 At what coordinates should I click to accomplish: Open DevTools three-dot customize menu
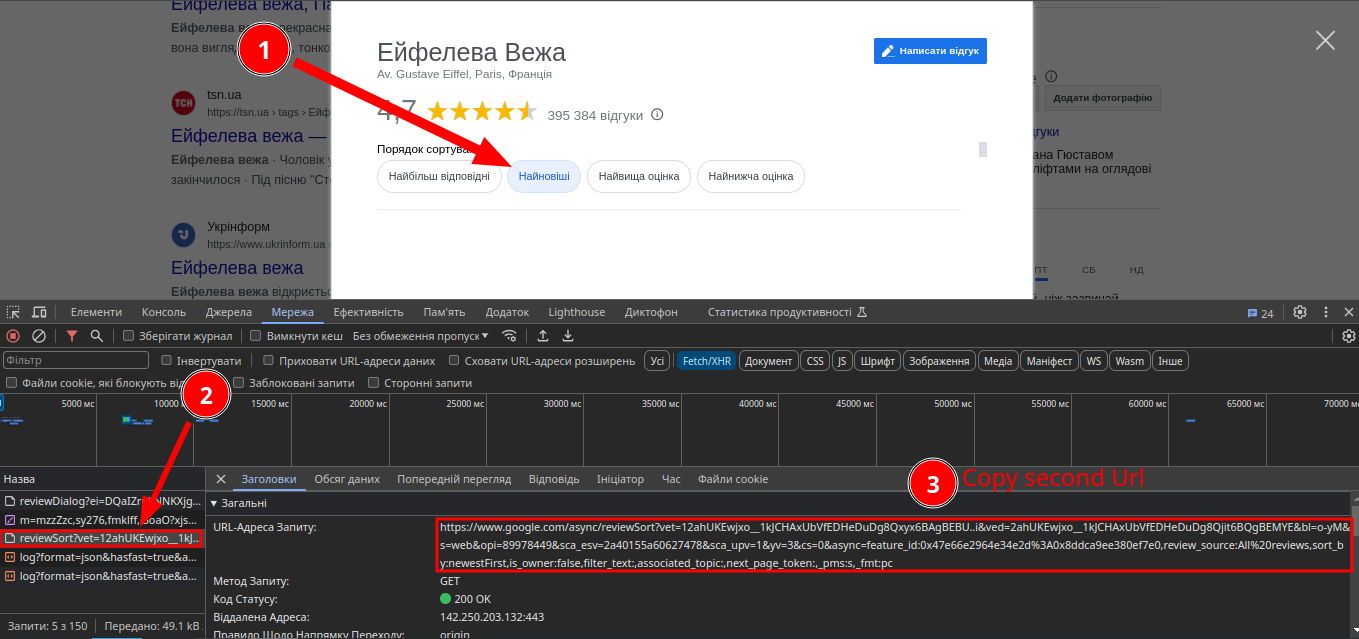[x=1325, y=312]
